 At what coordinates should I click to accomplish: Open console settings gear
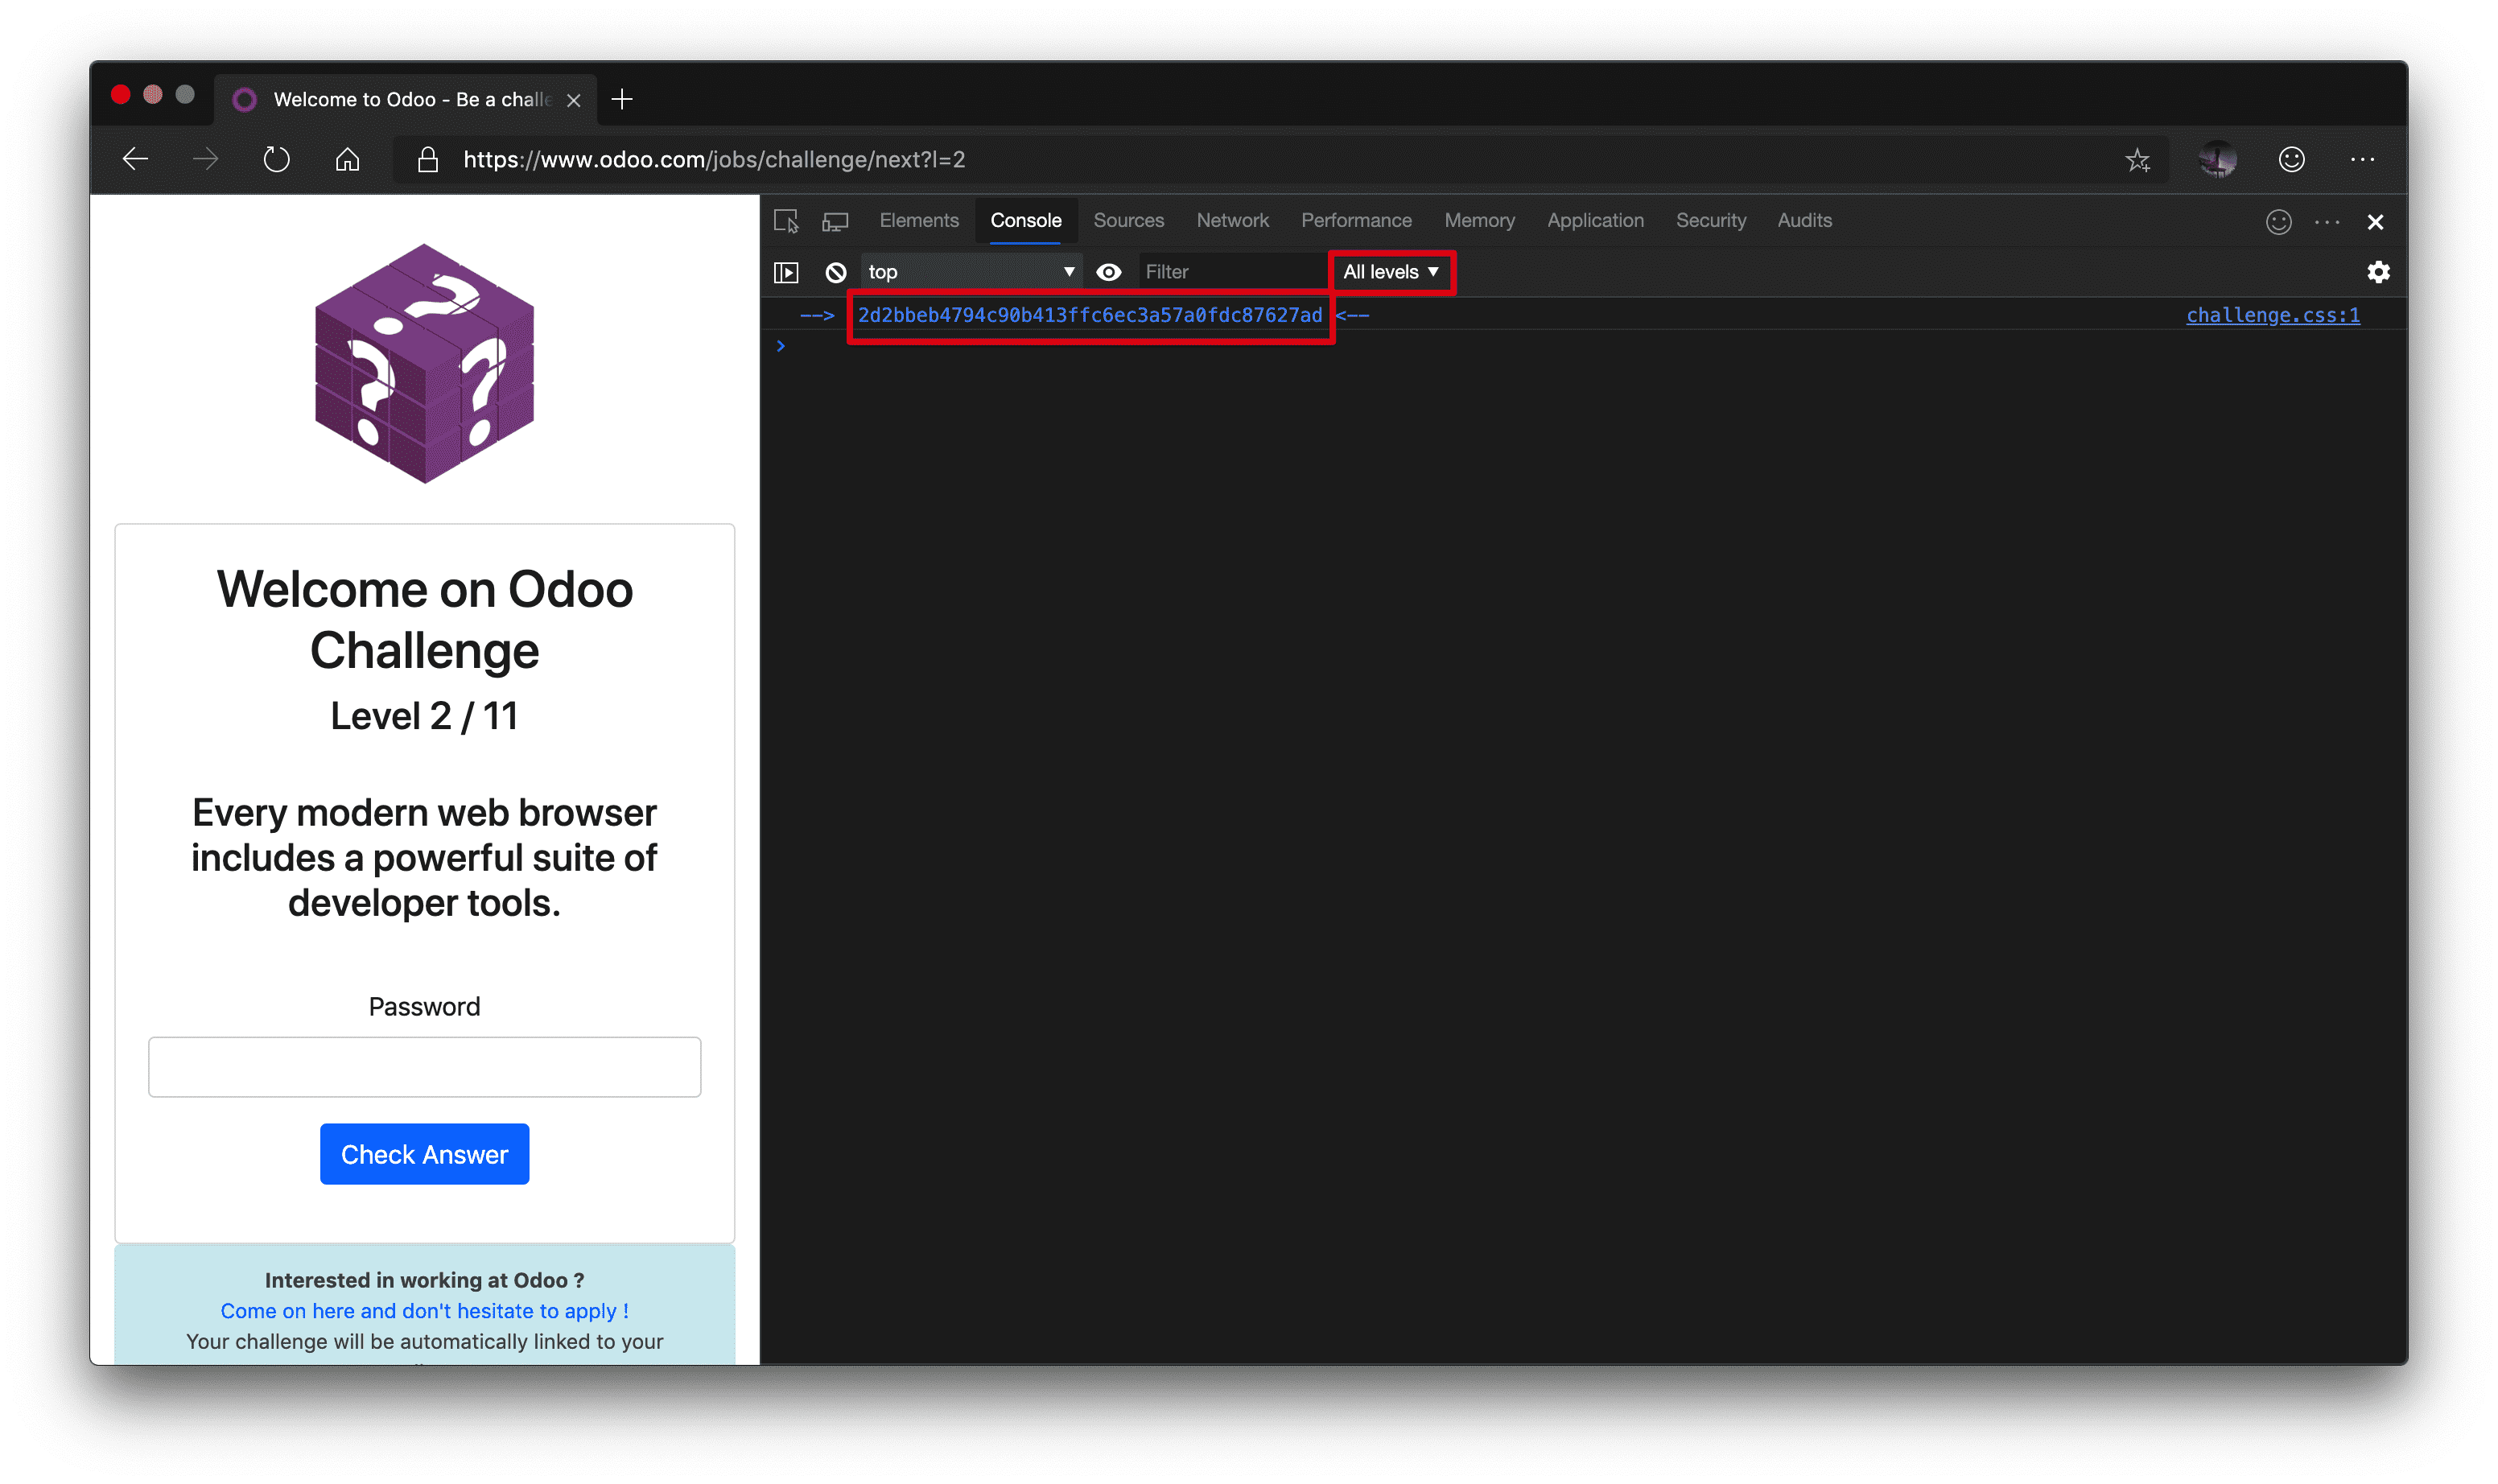pyautogui.click(x=2378, y=272)
